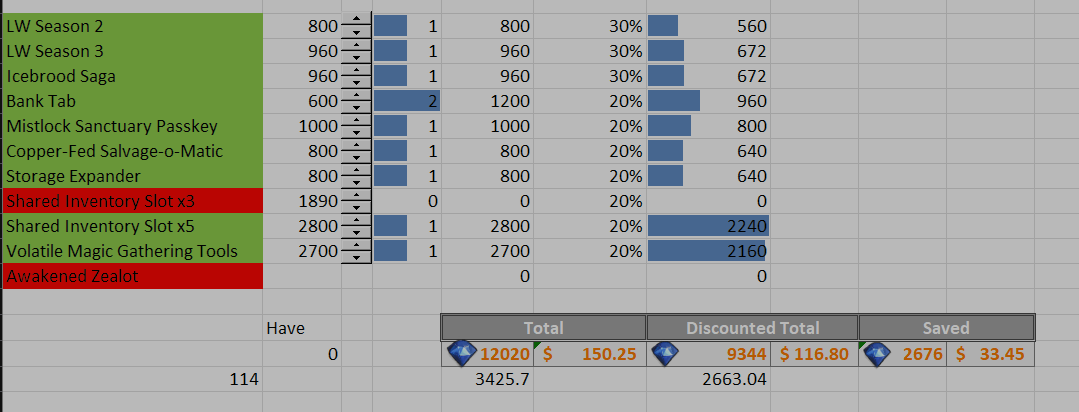1079x412 pixels.
Task: Select the $ 33.45 saved cell
Action: pos(990,354)
